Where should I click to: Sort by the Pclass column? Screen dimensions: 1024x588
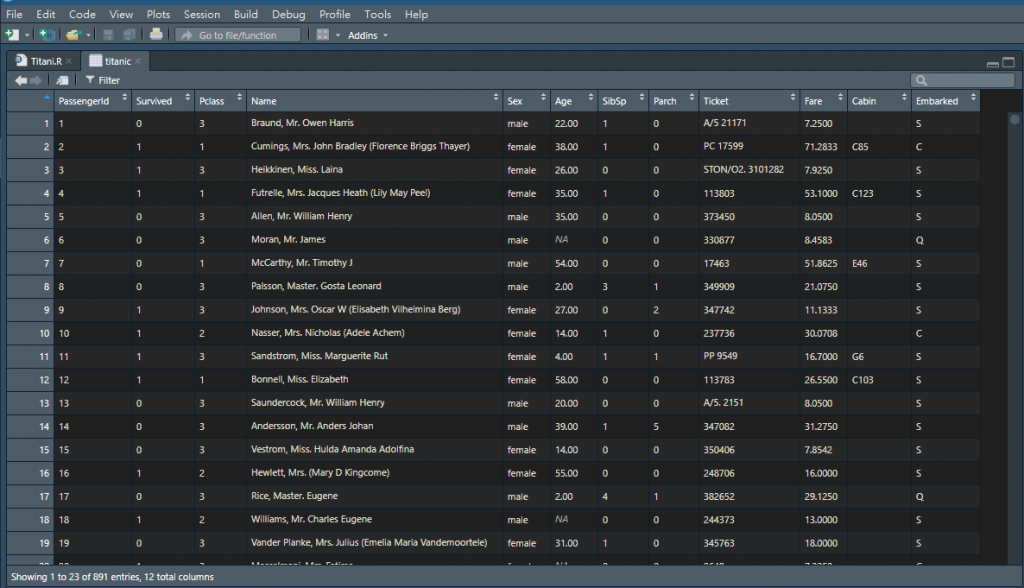[x=220, y=101]
